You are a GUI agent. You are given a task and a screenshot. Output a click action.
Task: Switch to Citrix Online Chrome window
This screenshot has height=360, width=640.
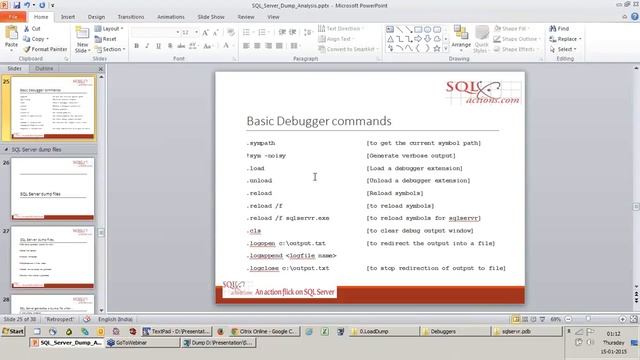pos(264,331)
